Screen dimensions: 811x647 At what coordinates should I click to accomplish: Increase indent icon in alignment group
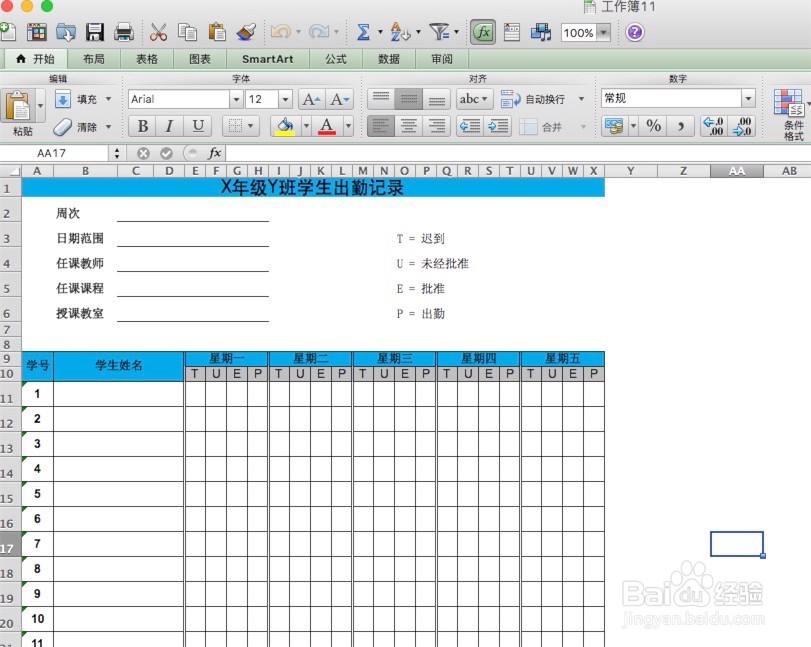498,126
